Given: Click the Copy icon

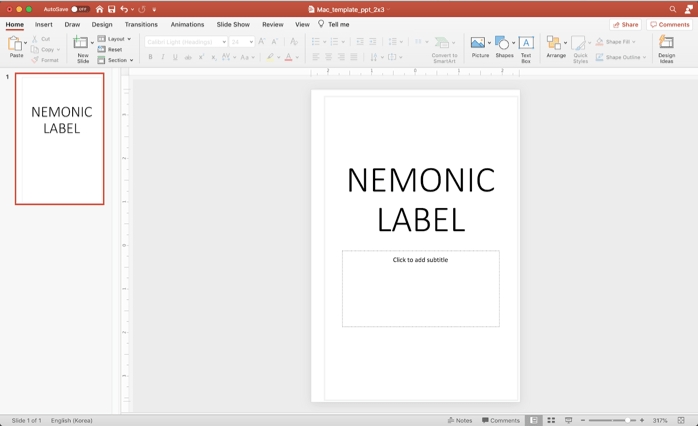Looking at the screenshot, I should [x=35, y=49].
